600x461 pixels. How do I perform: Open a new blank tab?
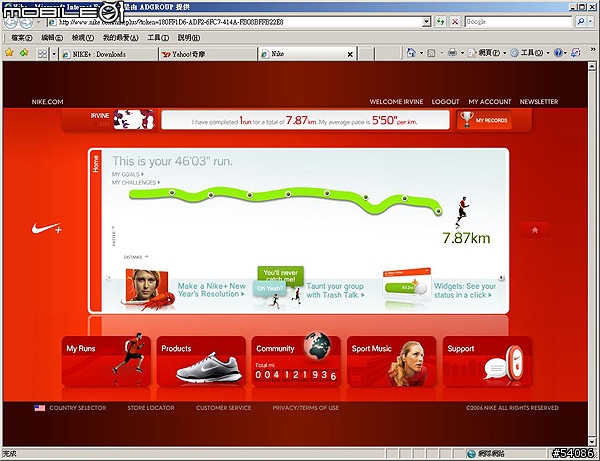pyautogui.click(x=366, y=54)
